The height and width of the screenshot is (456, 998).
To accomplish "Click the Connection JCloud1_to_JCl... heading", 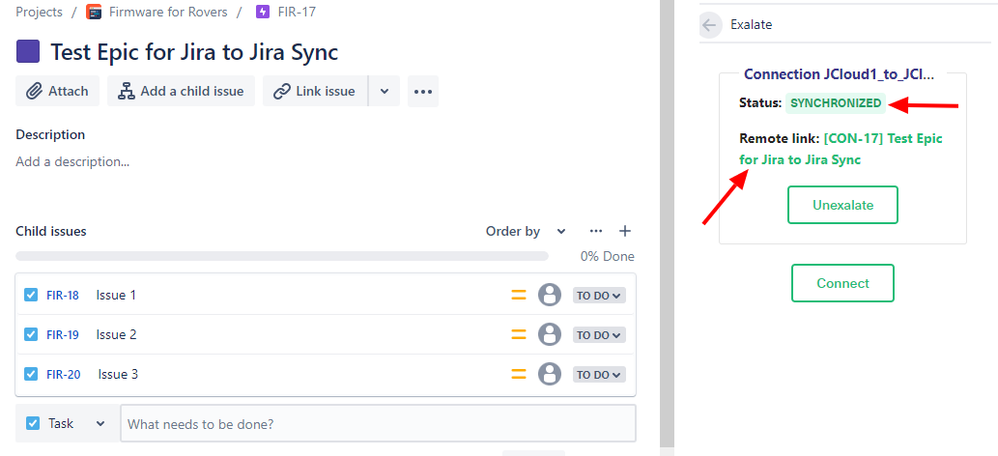I will (x=840, y=74).
